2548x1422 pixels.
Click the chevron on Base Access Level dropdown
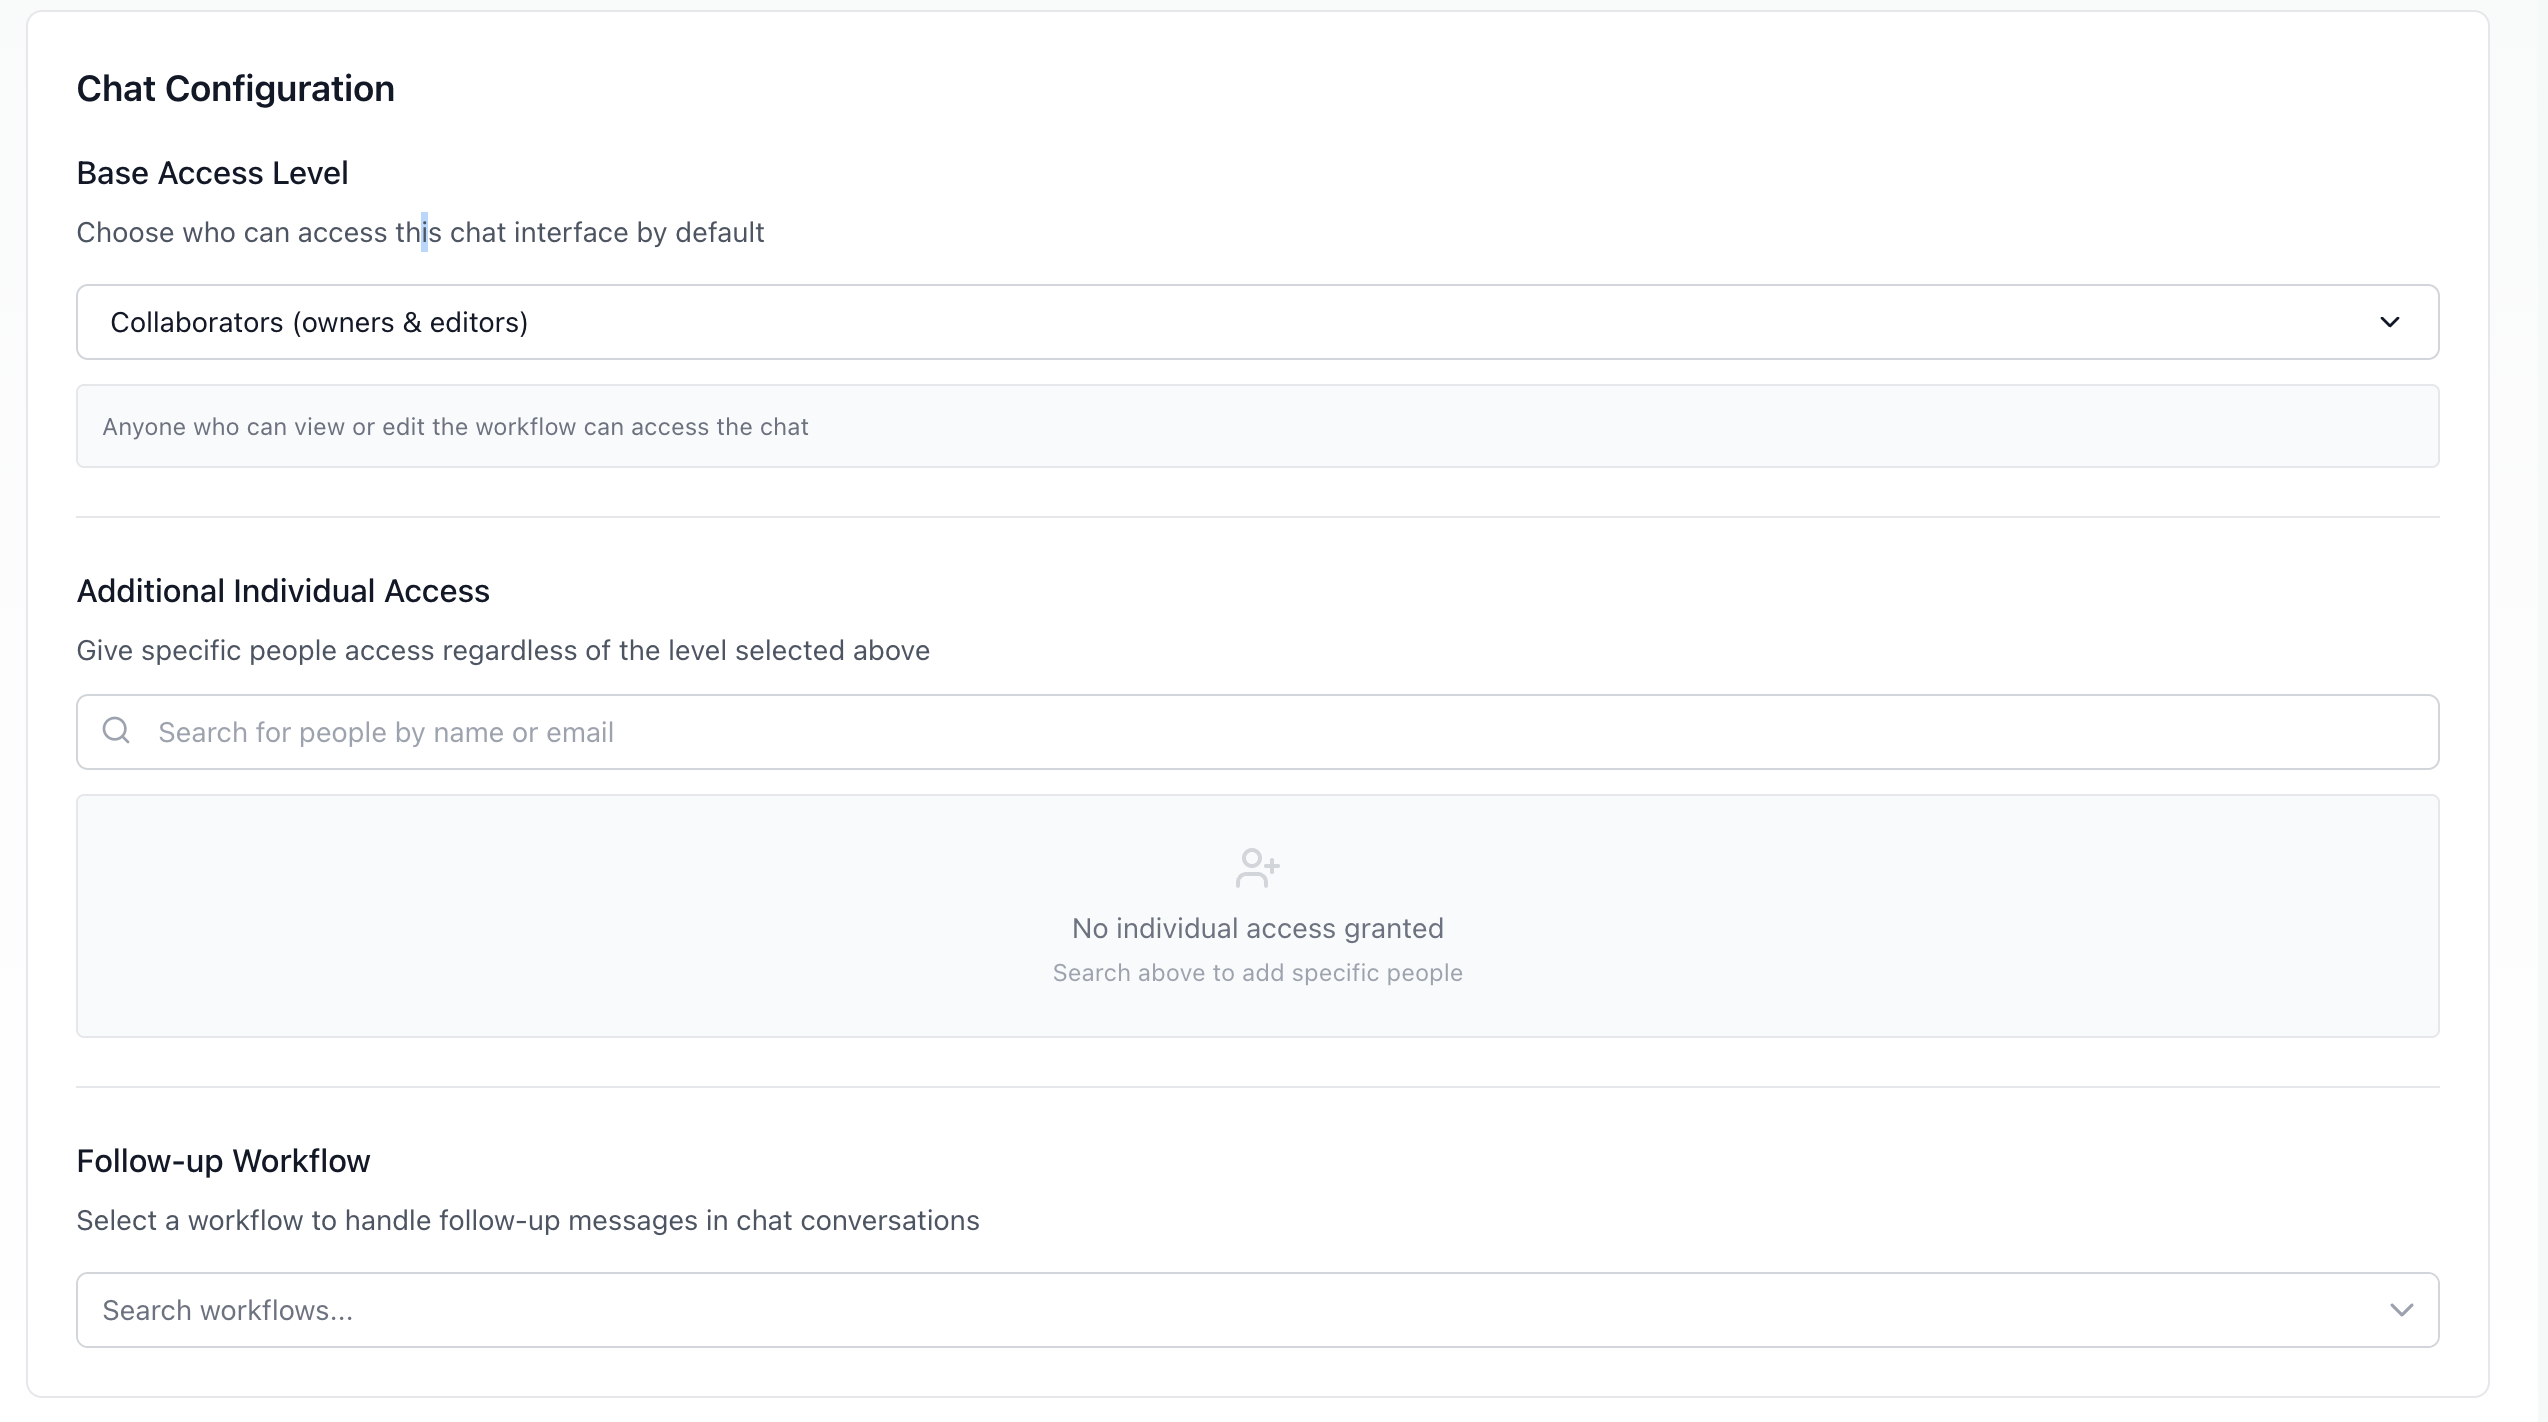coord(2389,322)
